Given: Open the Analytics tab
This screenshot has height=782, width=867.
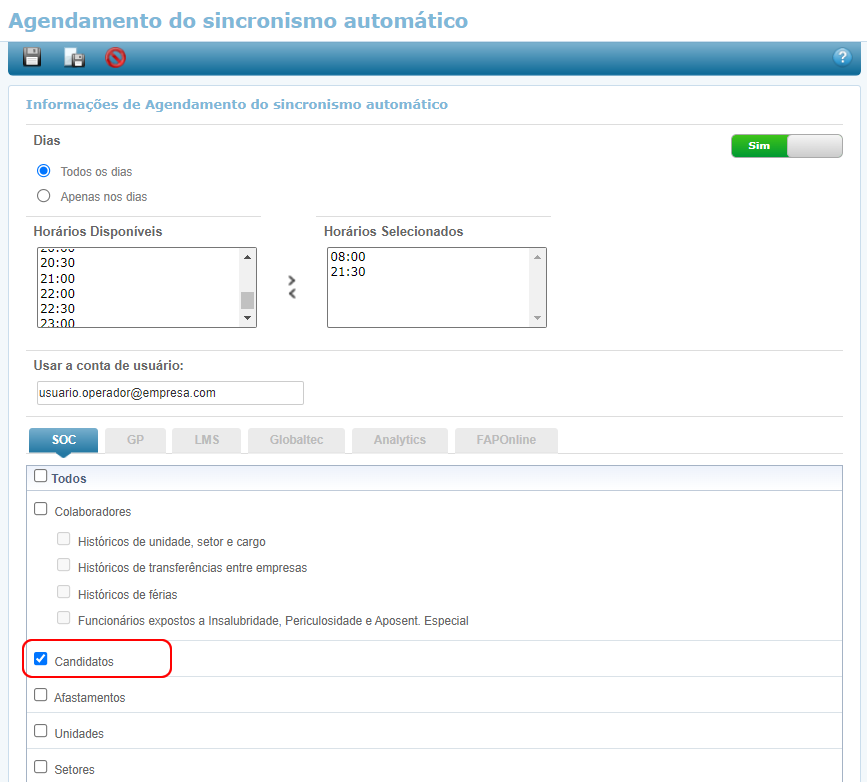Looking at the screenshot, I should coord(399,440).
